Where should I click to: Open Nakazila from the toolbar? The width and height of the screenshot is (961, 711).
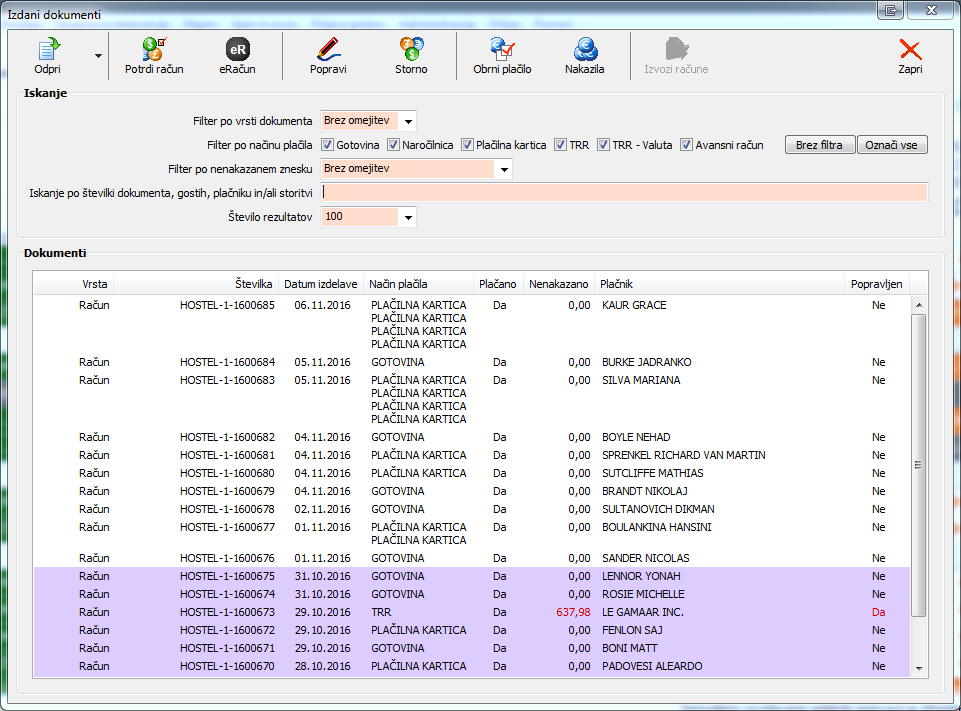pos(584,50)
